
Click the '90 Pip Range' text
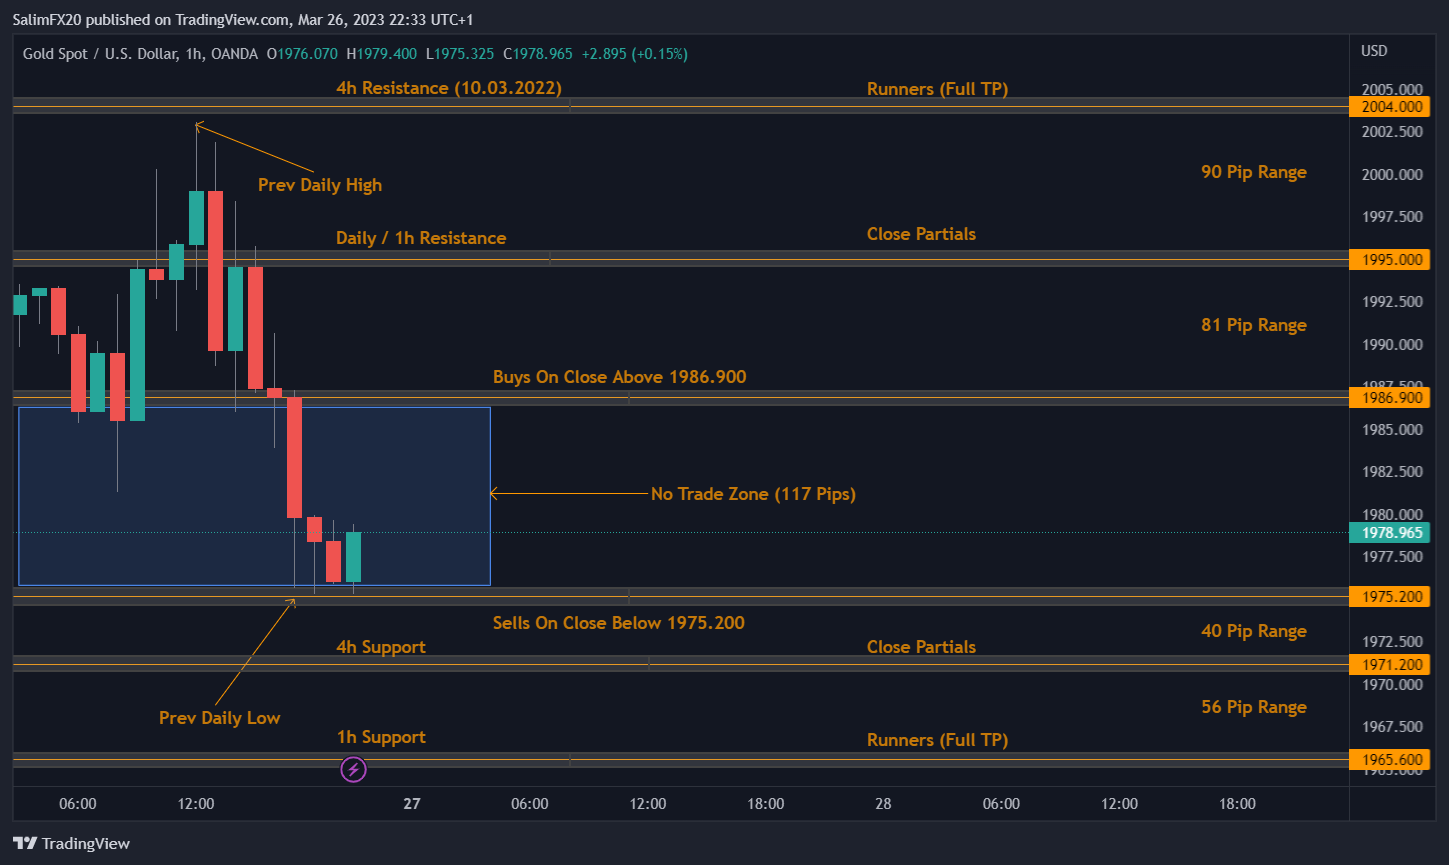click(1254, 172)
